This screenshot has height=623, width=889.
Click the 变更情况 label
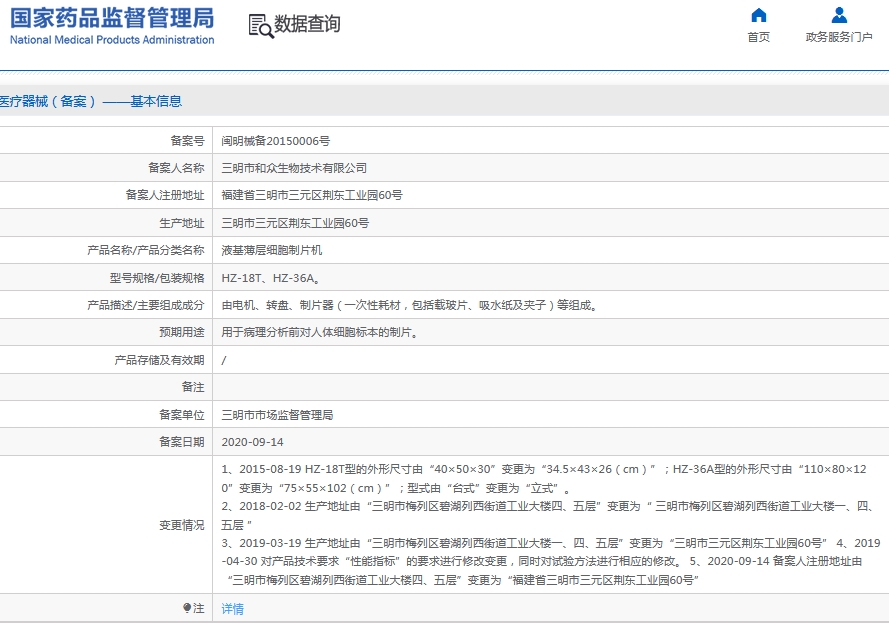[x=181, y=525]
